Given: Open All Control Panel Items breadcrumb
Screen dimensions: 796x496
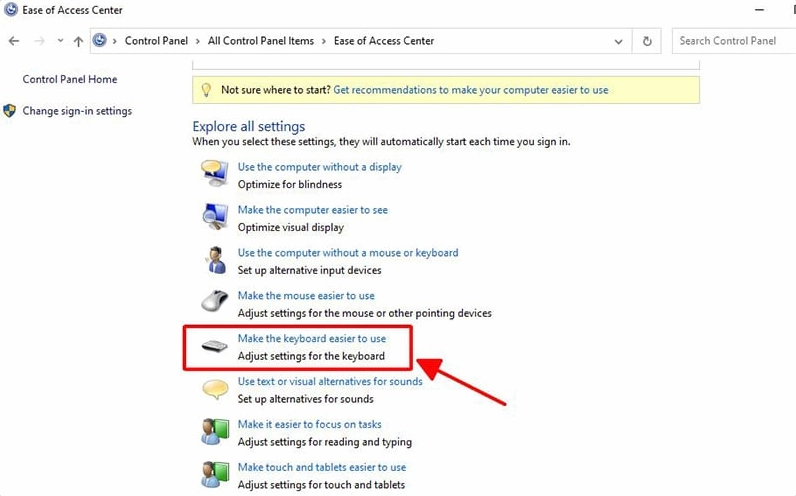Looking at the screenshot, I should click(261, 41).
